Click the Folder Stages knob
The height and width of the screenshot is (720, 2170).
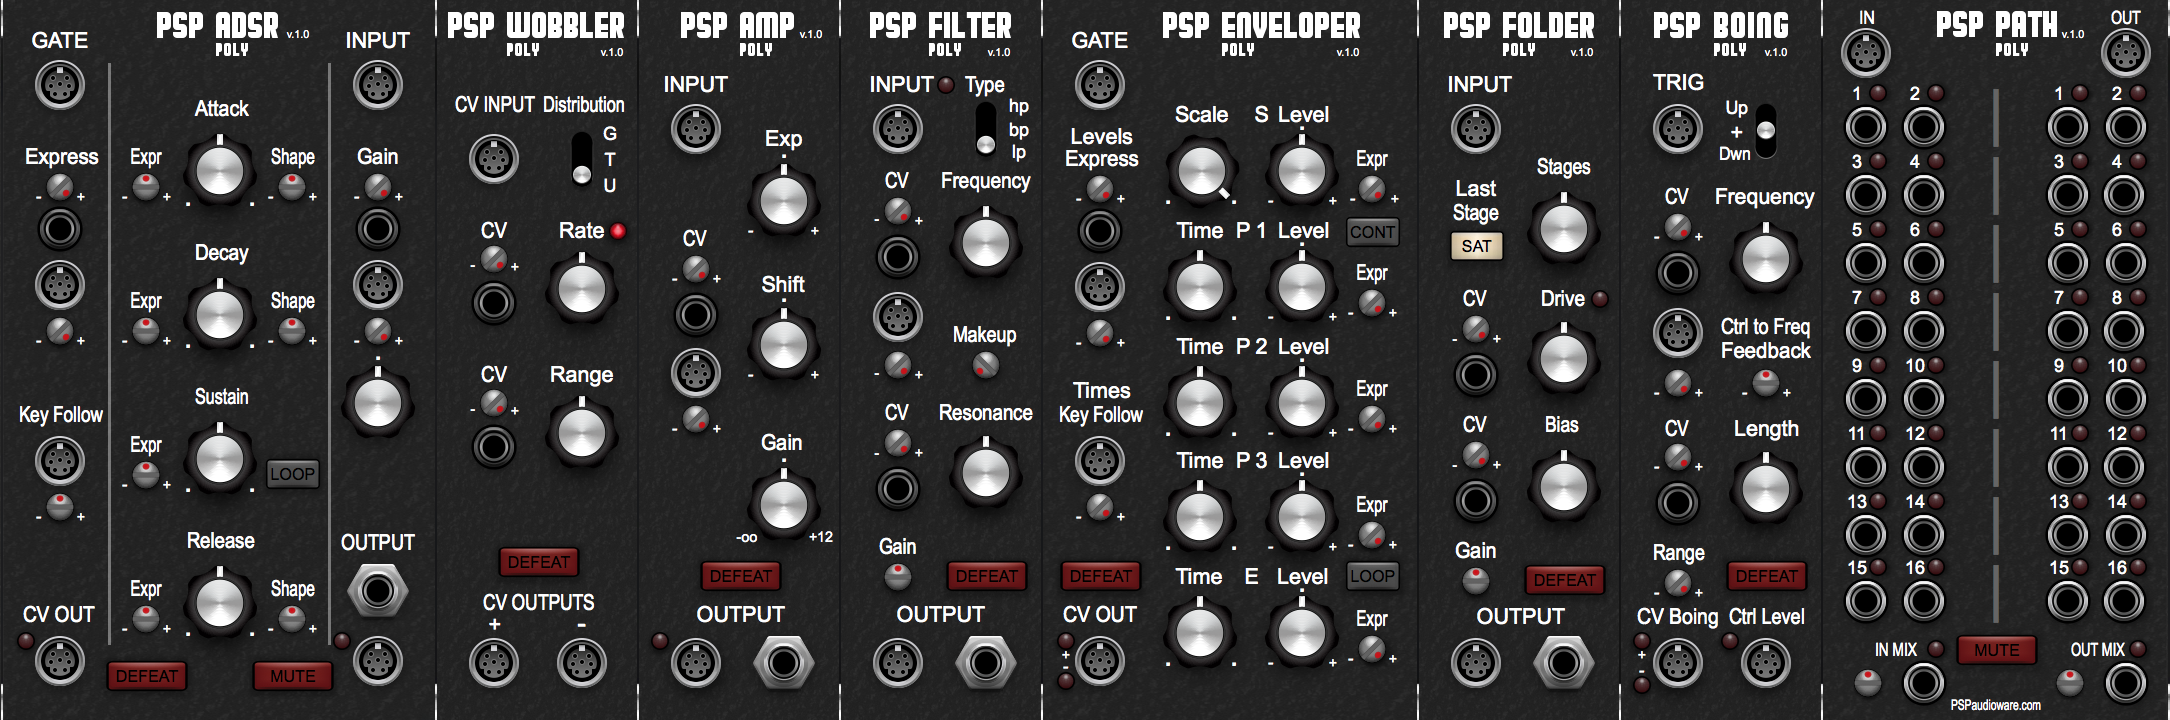[x=1564, y=229]
